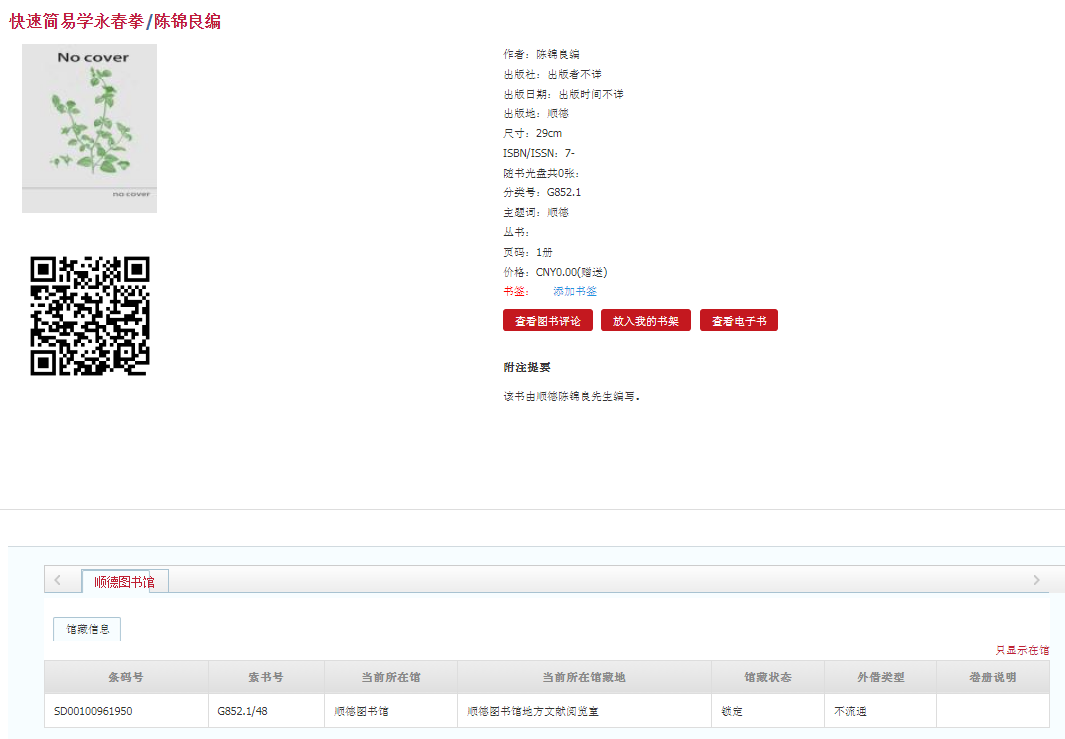This screenshot has width=1065, height=739.
Task: Click the book title 快速简易学永春拳
Action: pos(77,21)
